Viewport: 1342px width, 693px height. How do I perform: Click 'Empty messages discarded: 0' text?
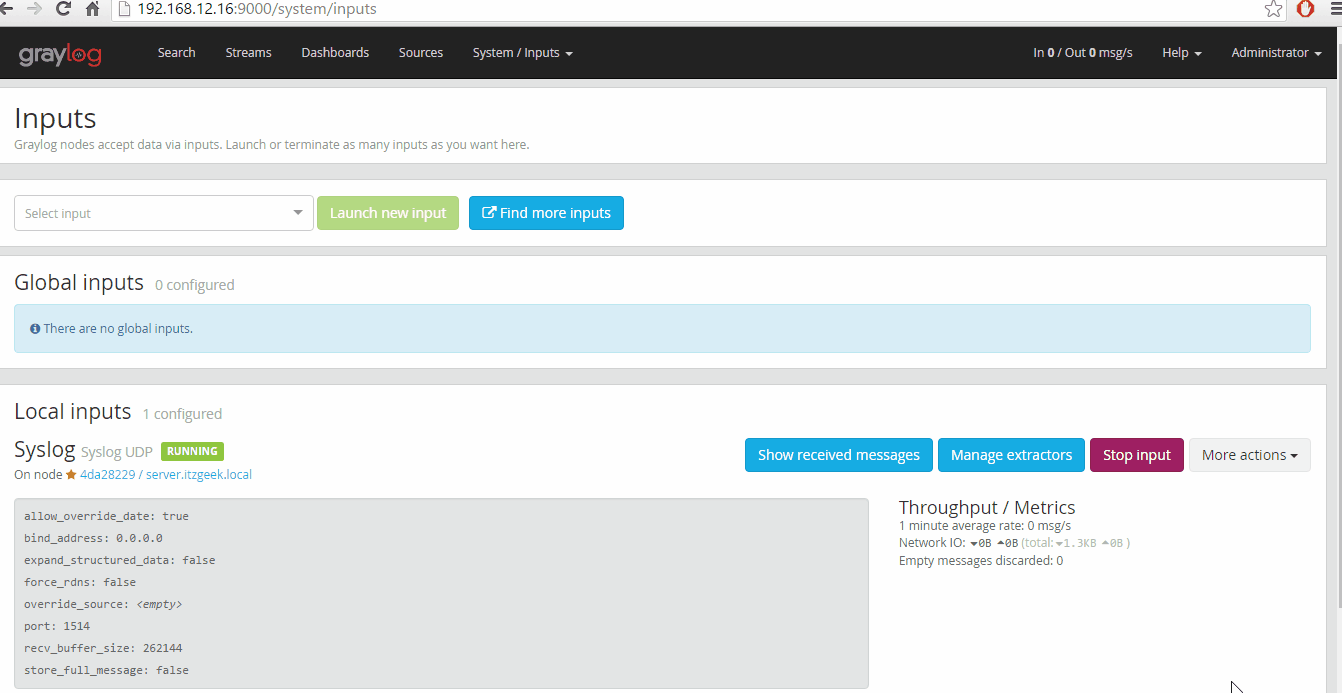pos(981,561)
